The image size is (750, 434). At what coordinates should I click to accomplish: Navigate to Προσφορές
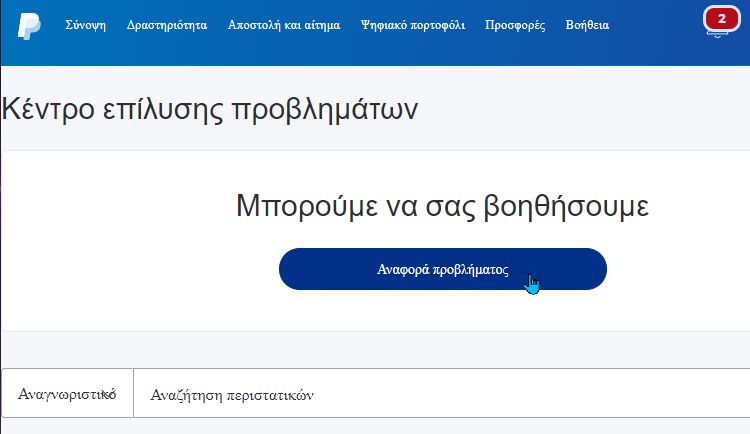click(515, 25)
